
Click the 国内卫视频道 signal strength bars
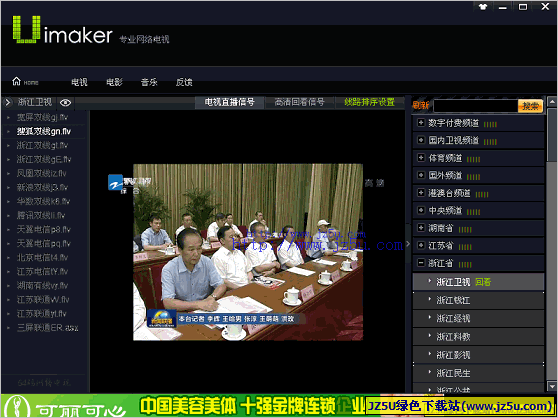click(x=490, y=142)
